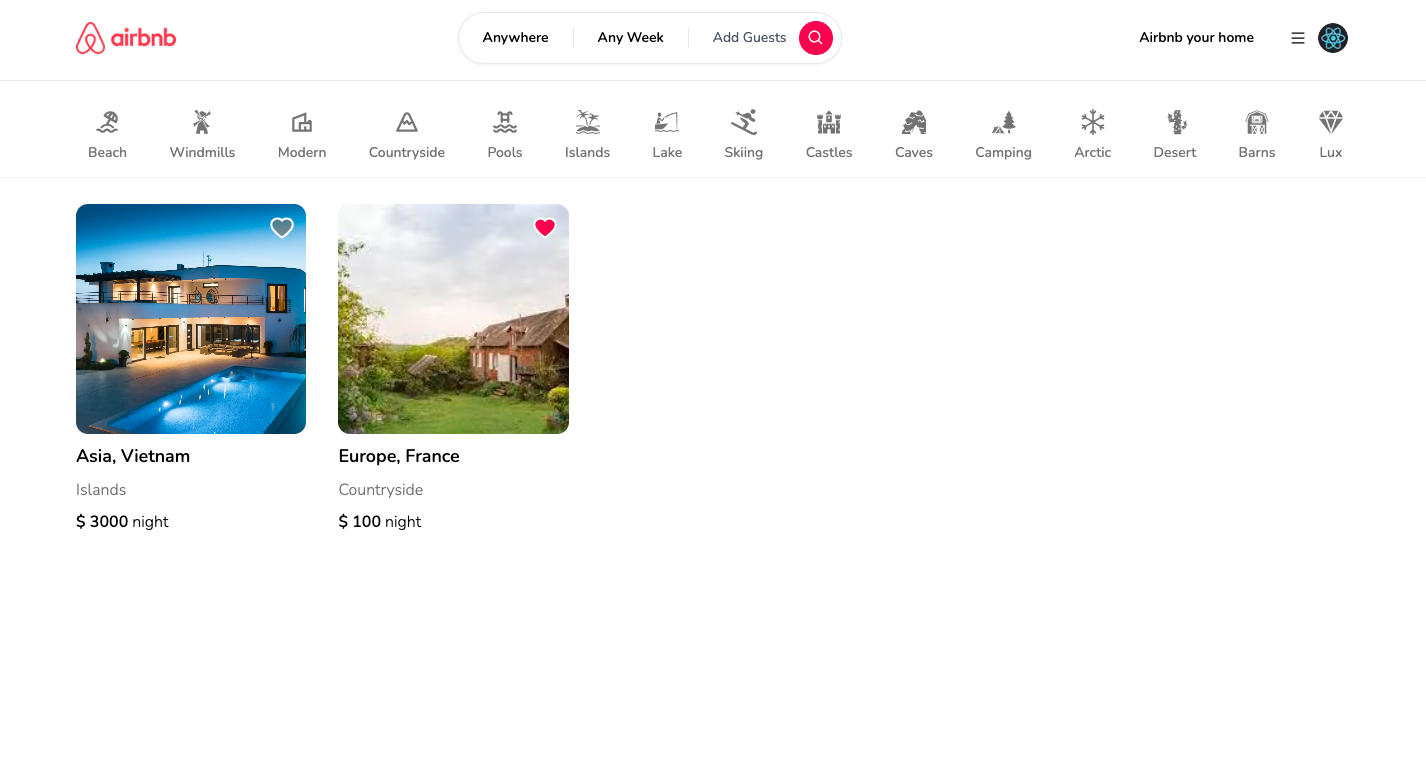Select the Camping tree icon

click(1003, 122)
